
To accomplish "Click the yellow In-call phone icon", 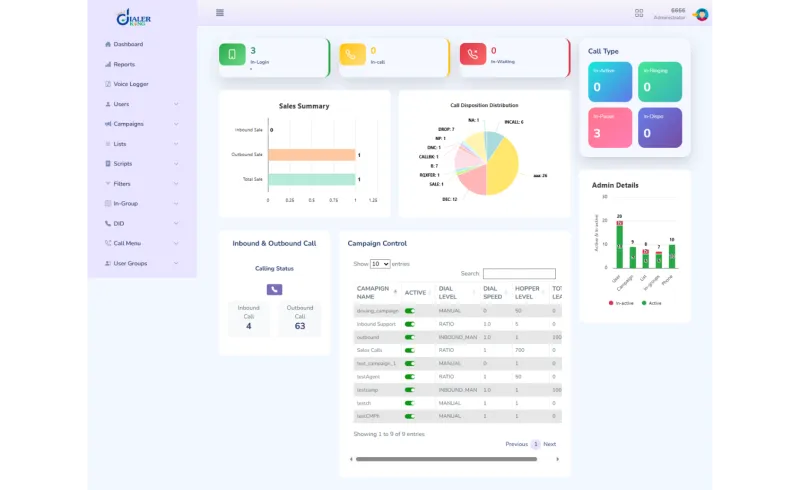I will tap(353, 54).
